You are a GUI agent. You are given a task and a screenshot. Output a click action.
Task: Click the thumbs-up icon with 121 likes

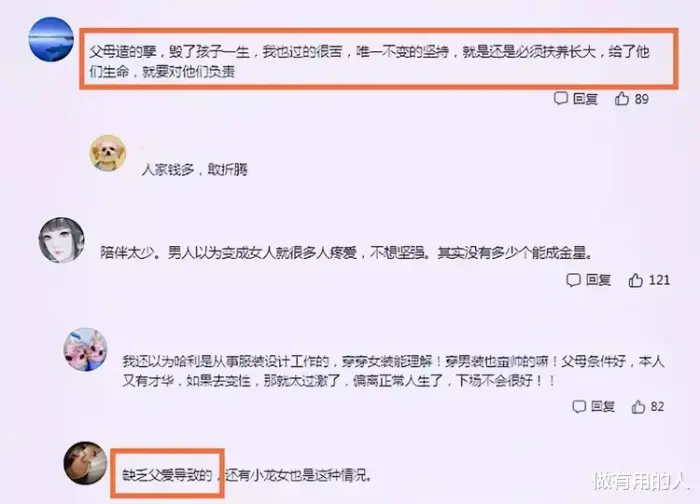coord(636,280)
